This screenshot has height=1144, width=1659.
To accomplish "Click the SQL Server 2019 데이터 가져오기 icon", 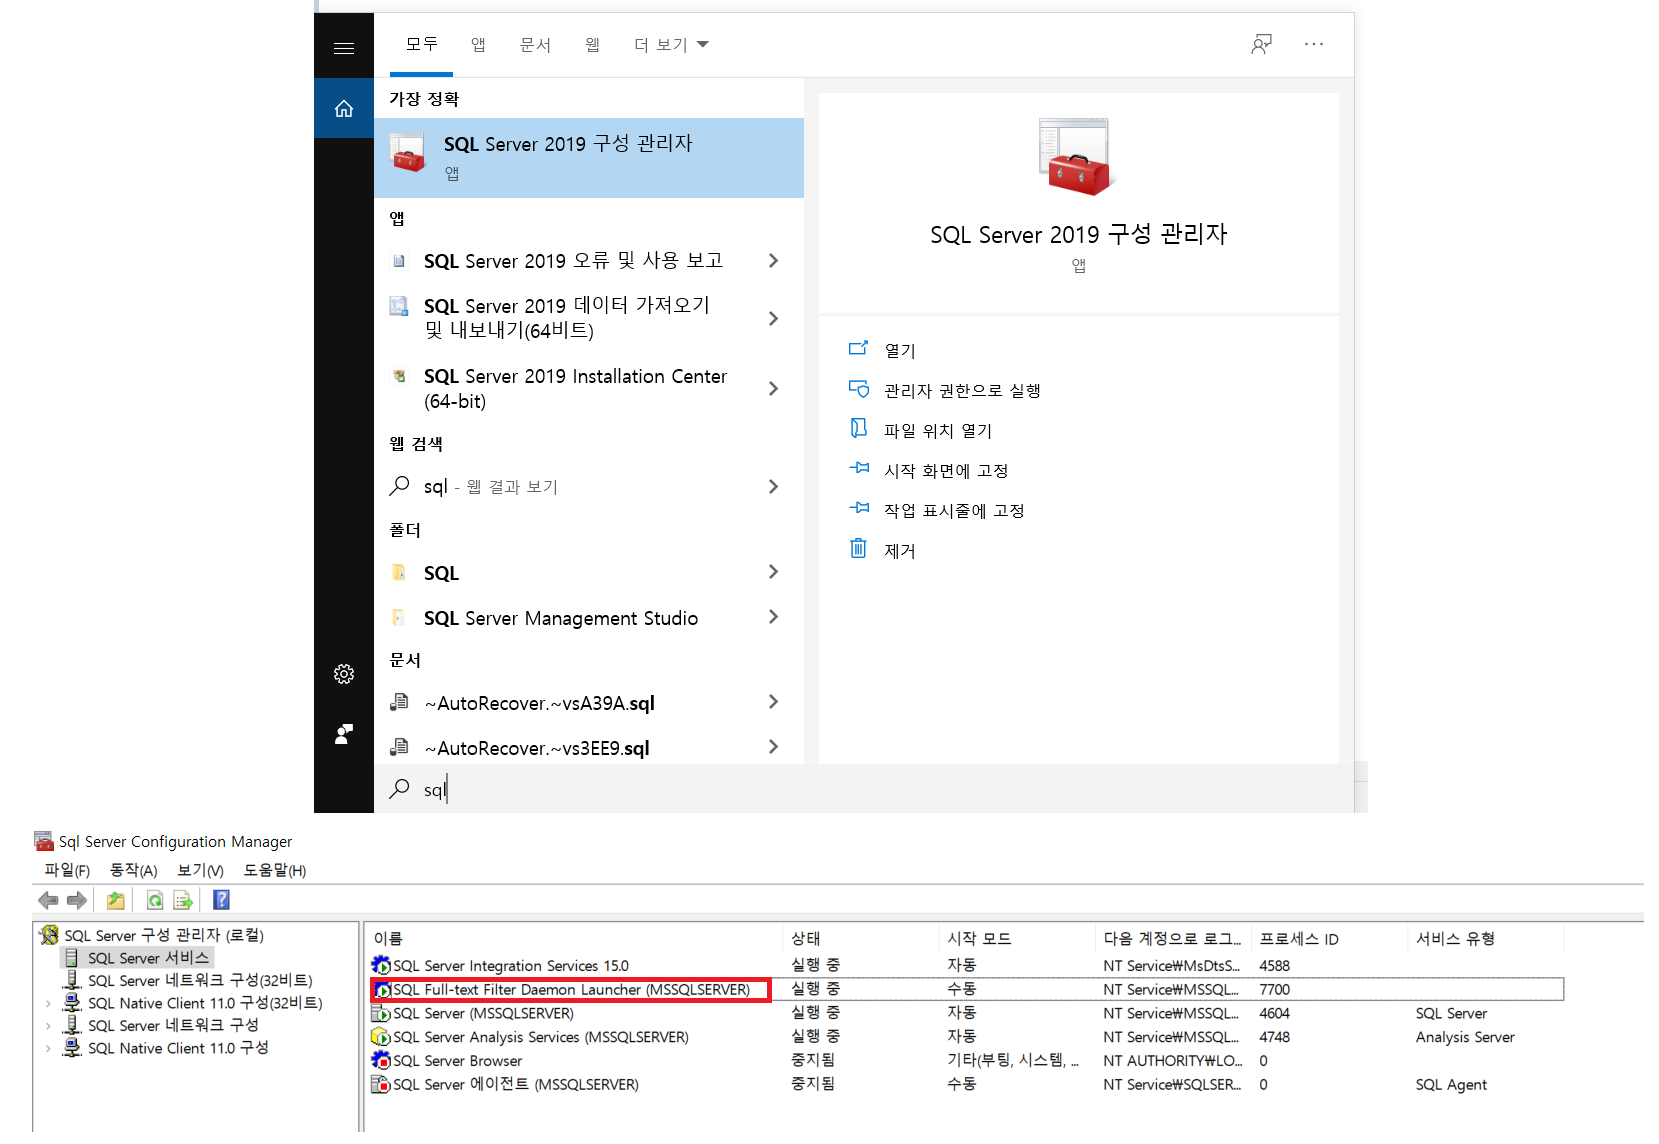I will [x=399, y=306].
